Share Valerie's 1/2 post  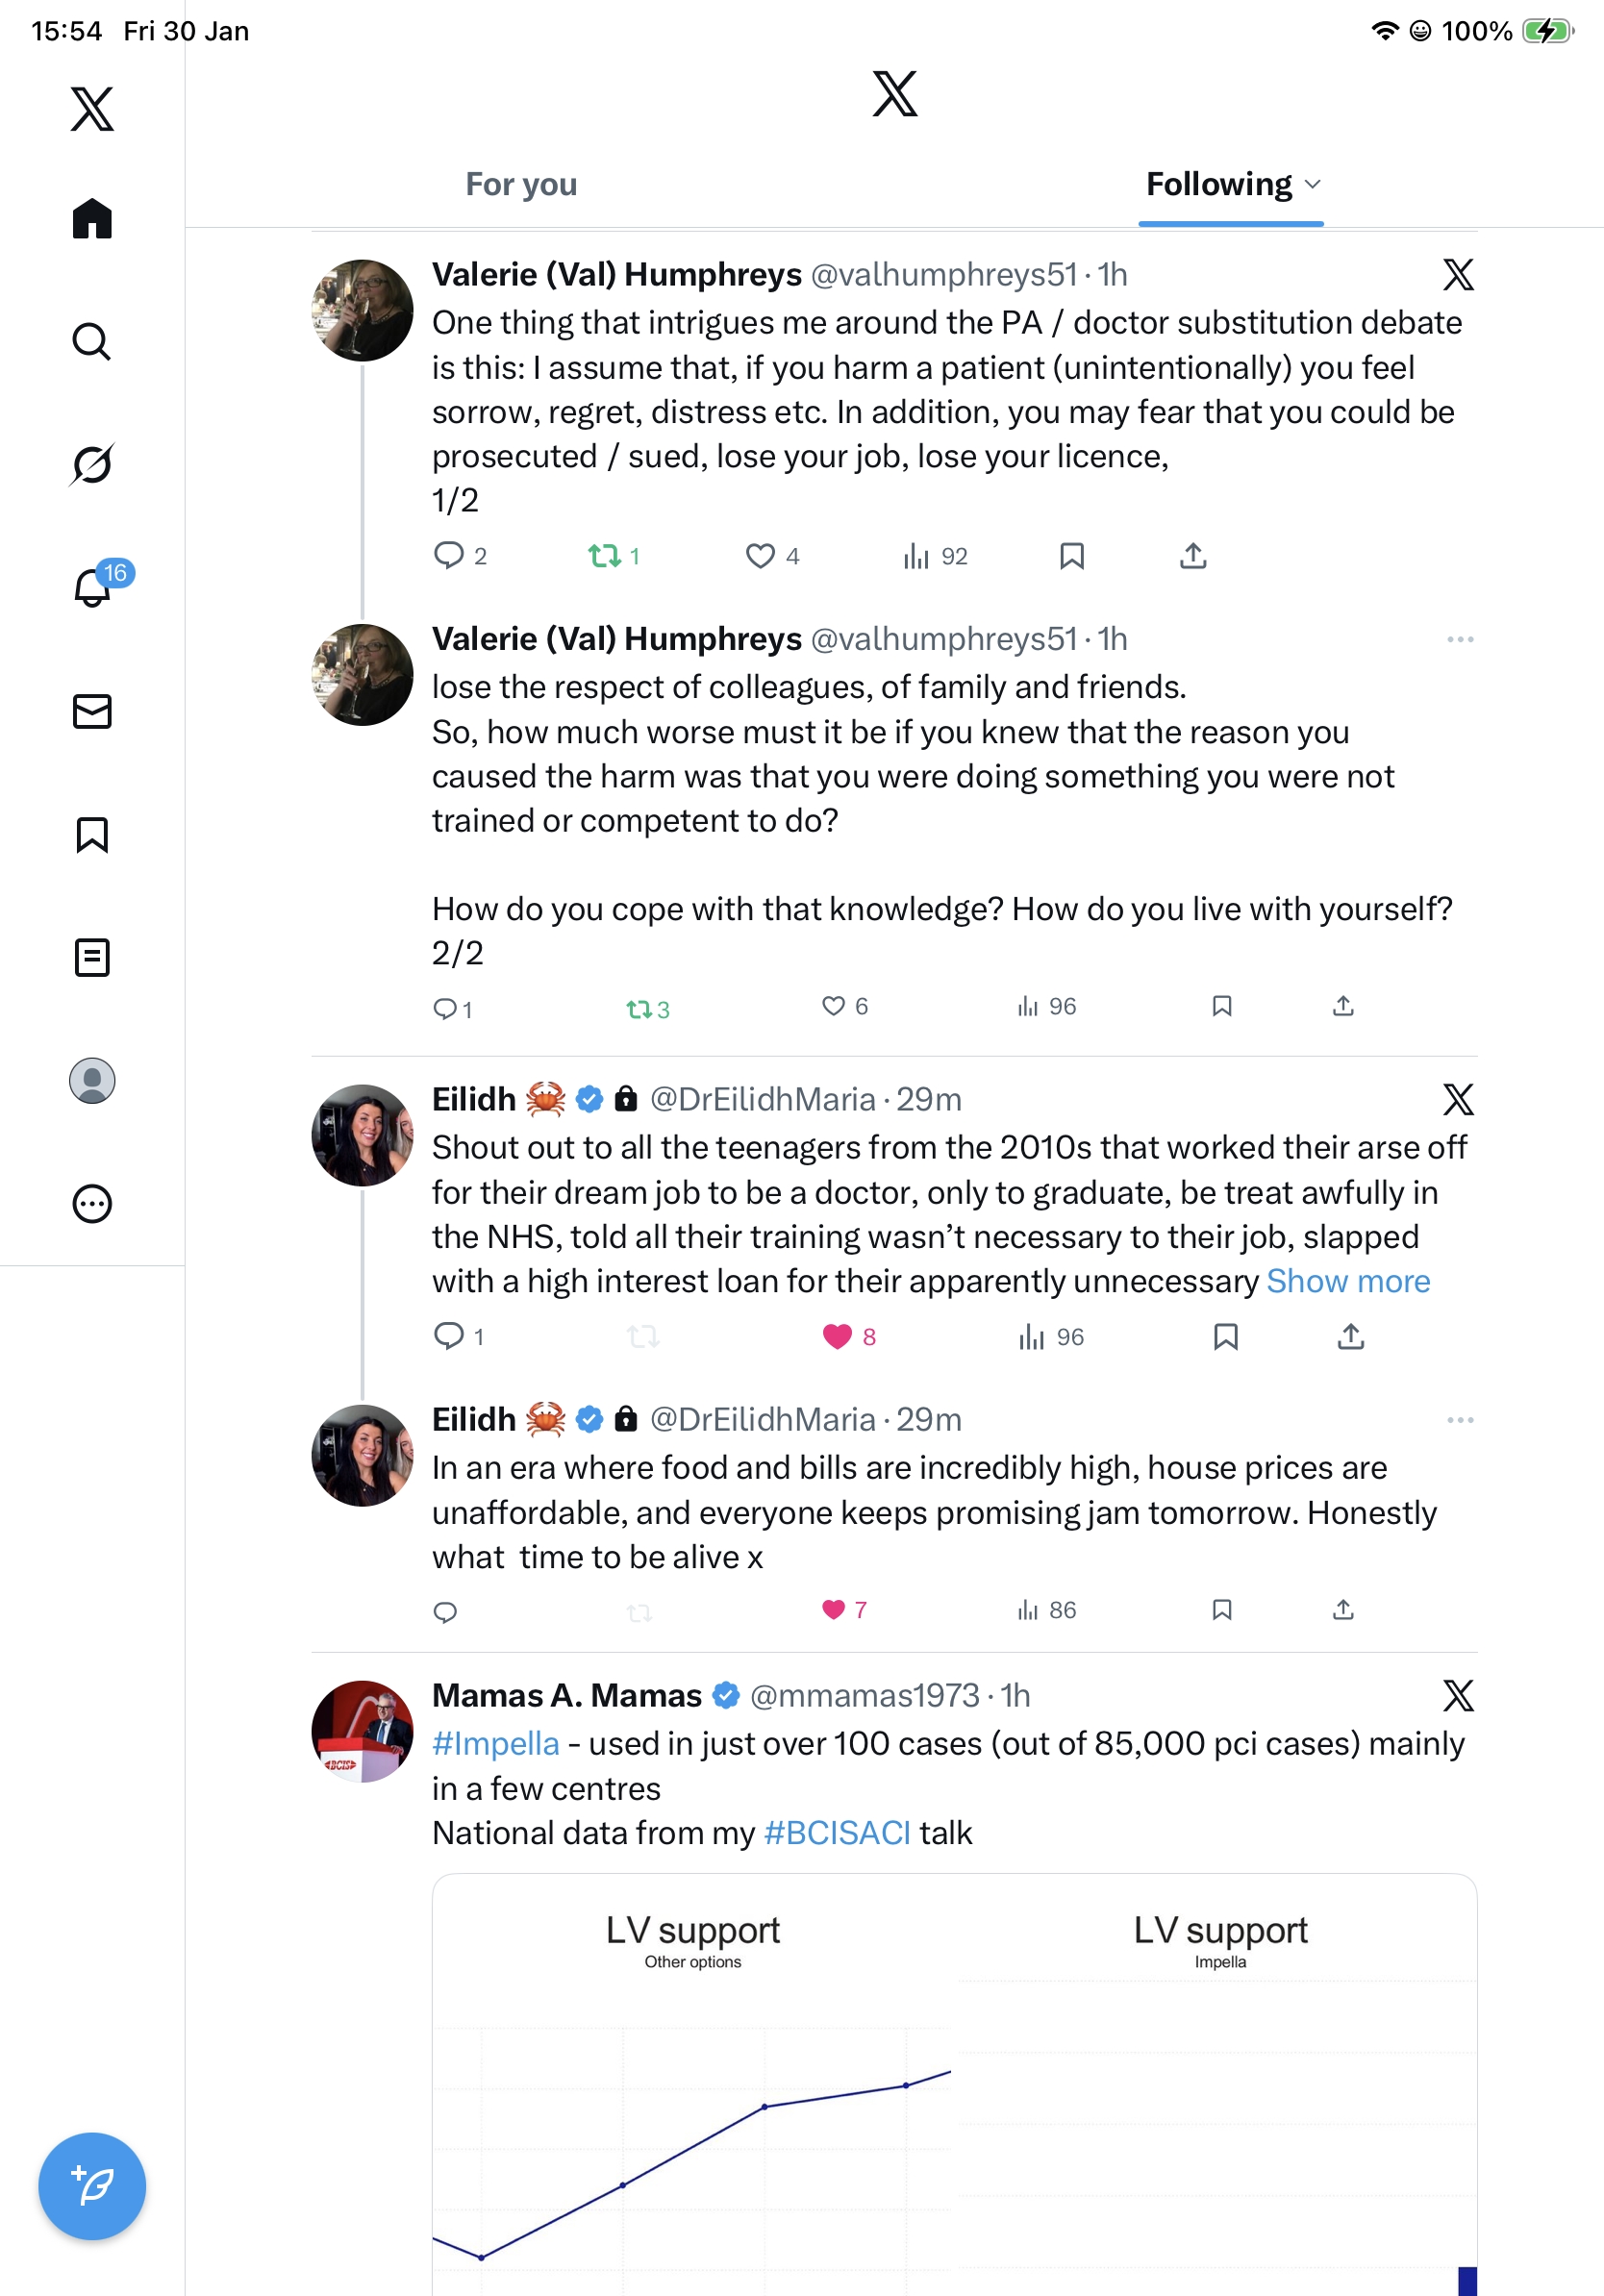[x=1193, y=556]
